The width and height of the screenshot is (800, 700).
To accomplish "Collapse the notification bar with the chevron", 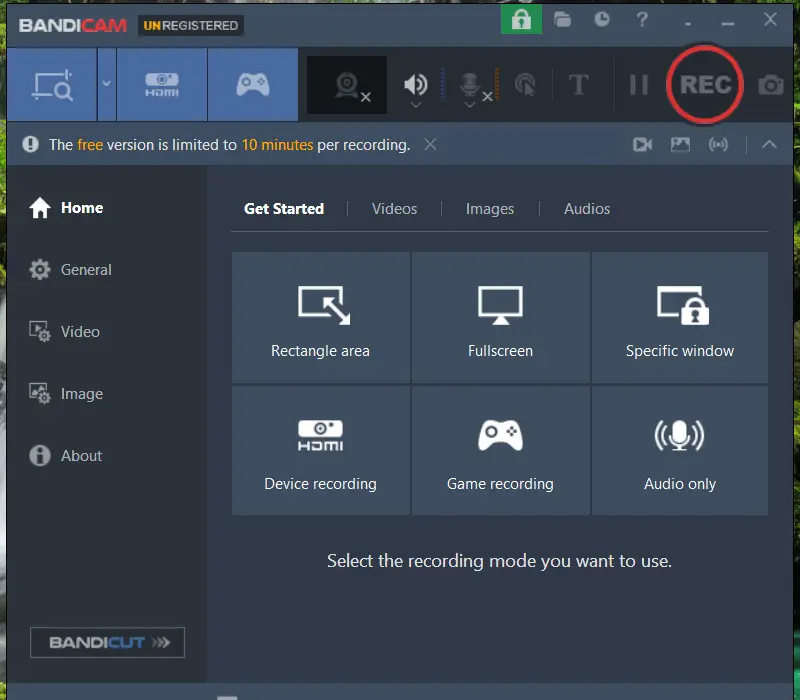I will point(770,144).
